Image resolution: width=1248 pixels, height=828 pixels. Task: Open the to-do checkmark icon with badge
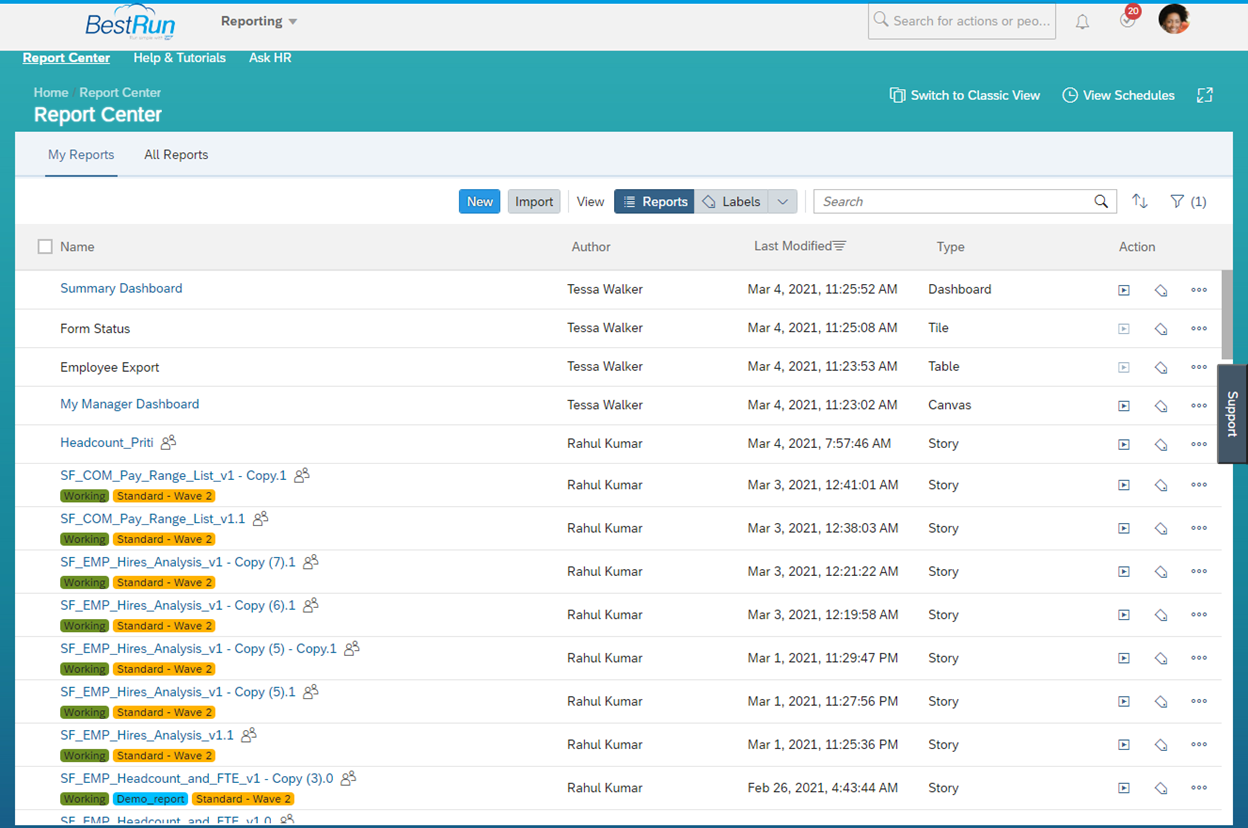point(1128,20)
